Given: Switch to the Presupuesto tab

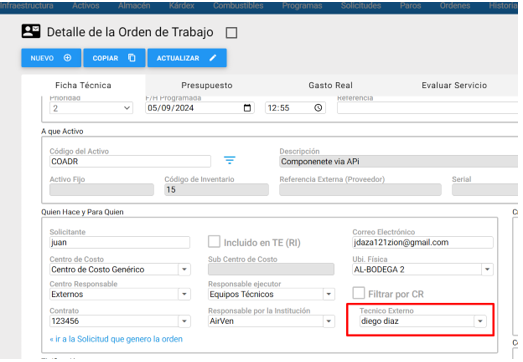Looking at the screenshot, I should (207, 85).
